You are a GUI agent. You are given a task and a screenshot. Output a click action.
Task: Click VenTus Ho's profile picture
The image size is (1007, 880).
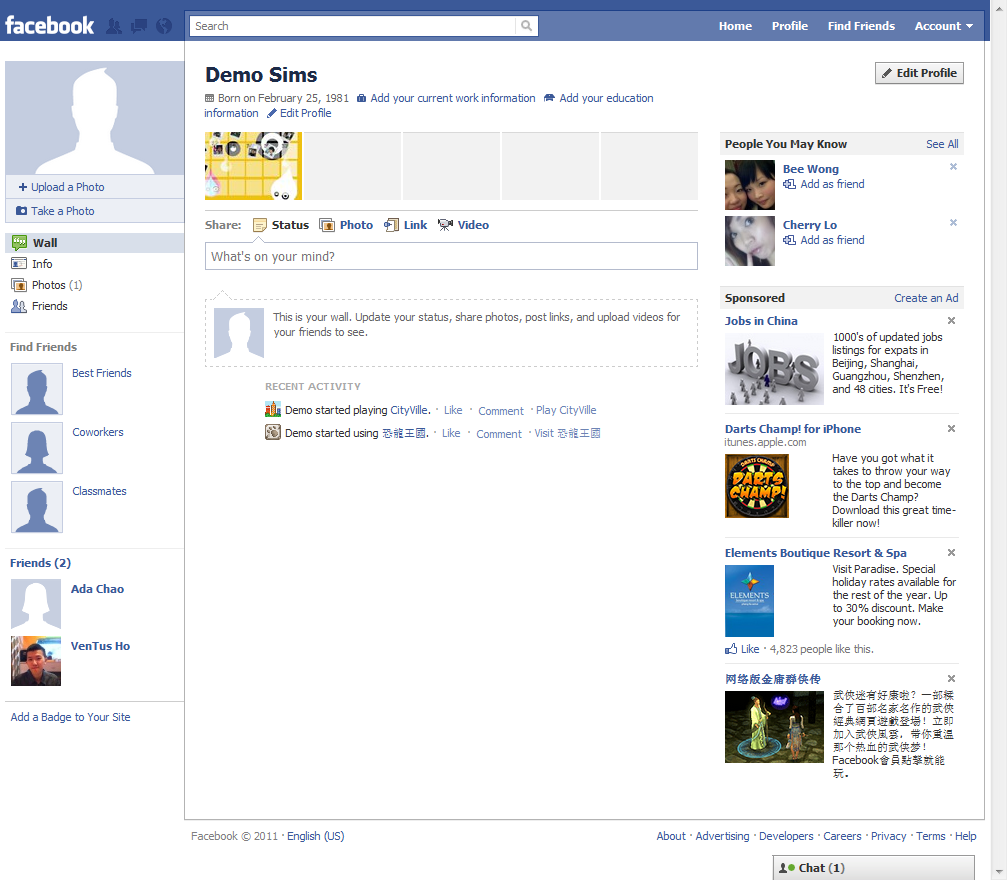[36, 661]
